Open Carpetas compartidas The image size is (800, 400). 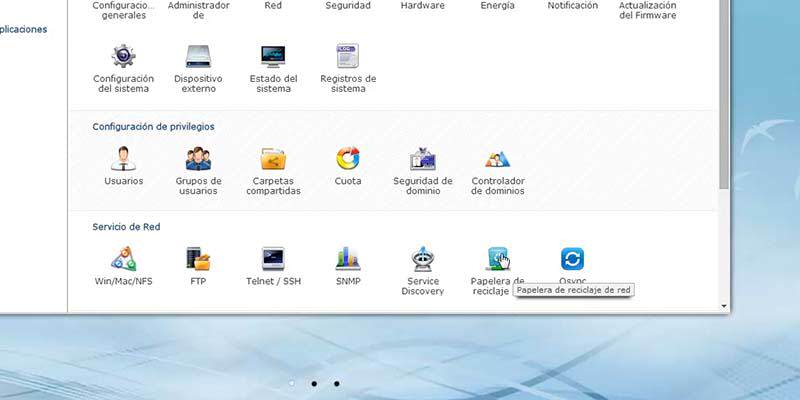tap(273, 159)
